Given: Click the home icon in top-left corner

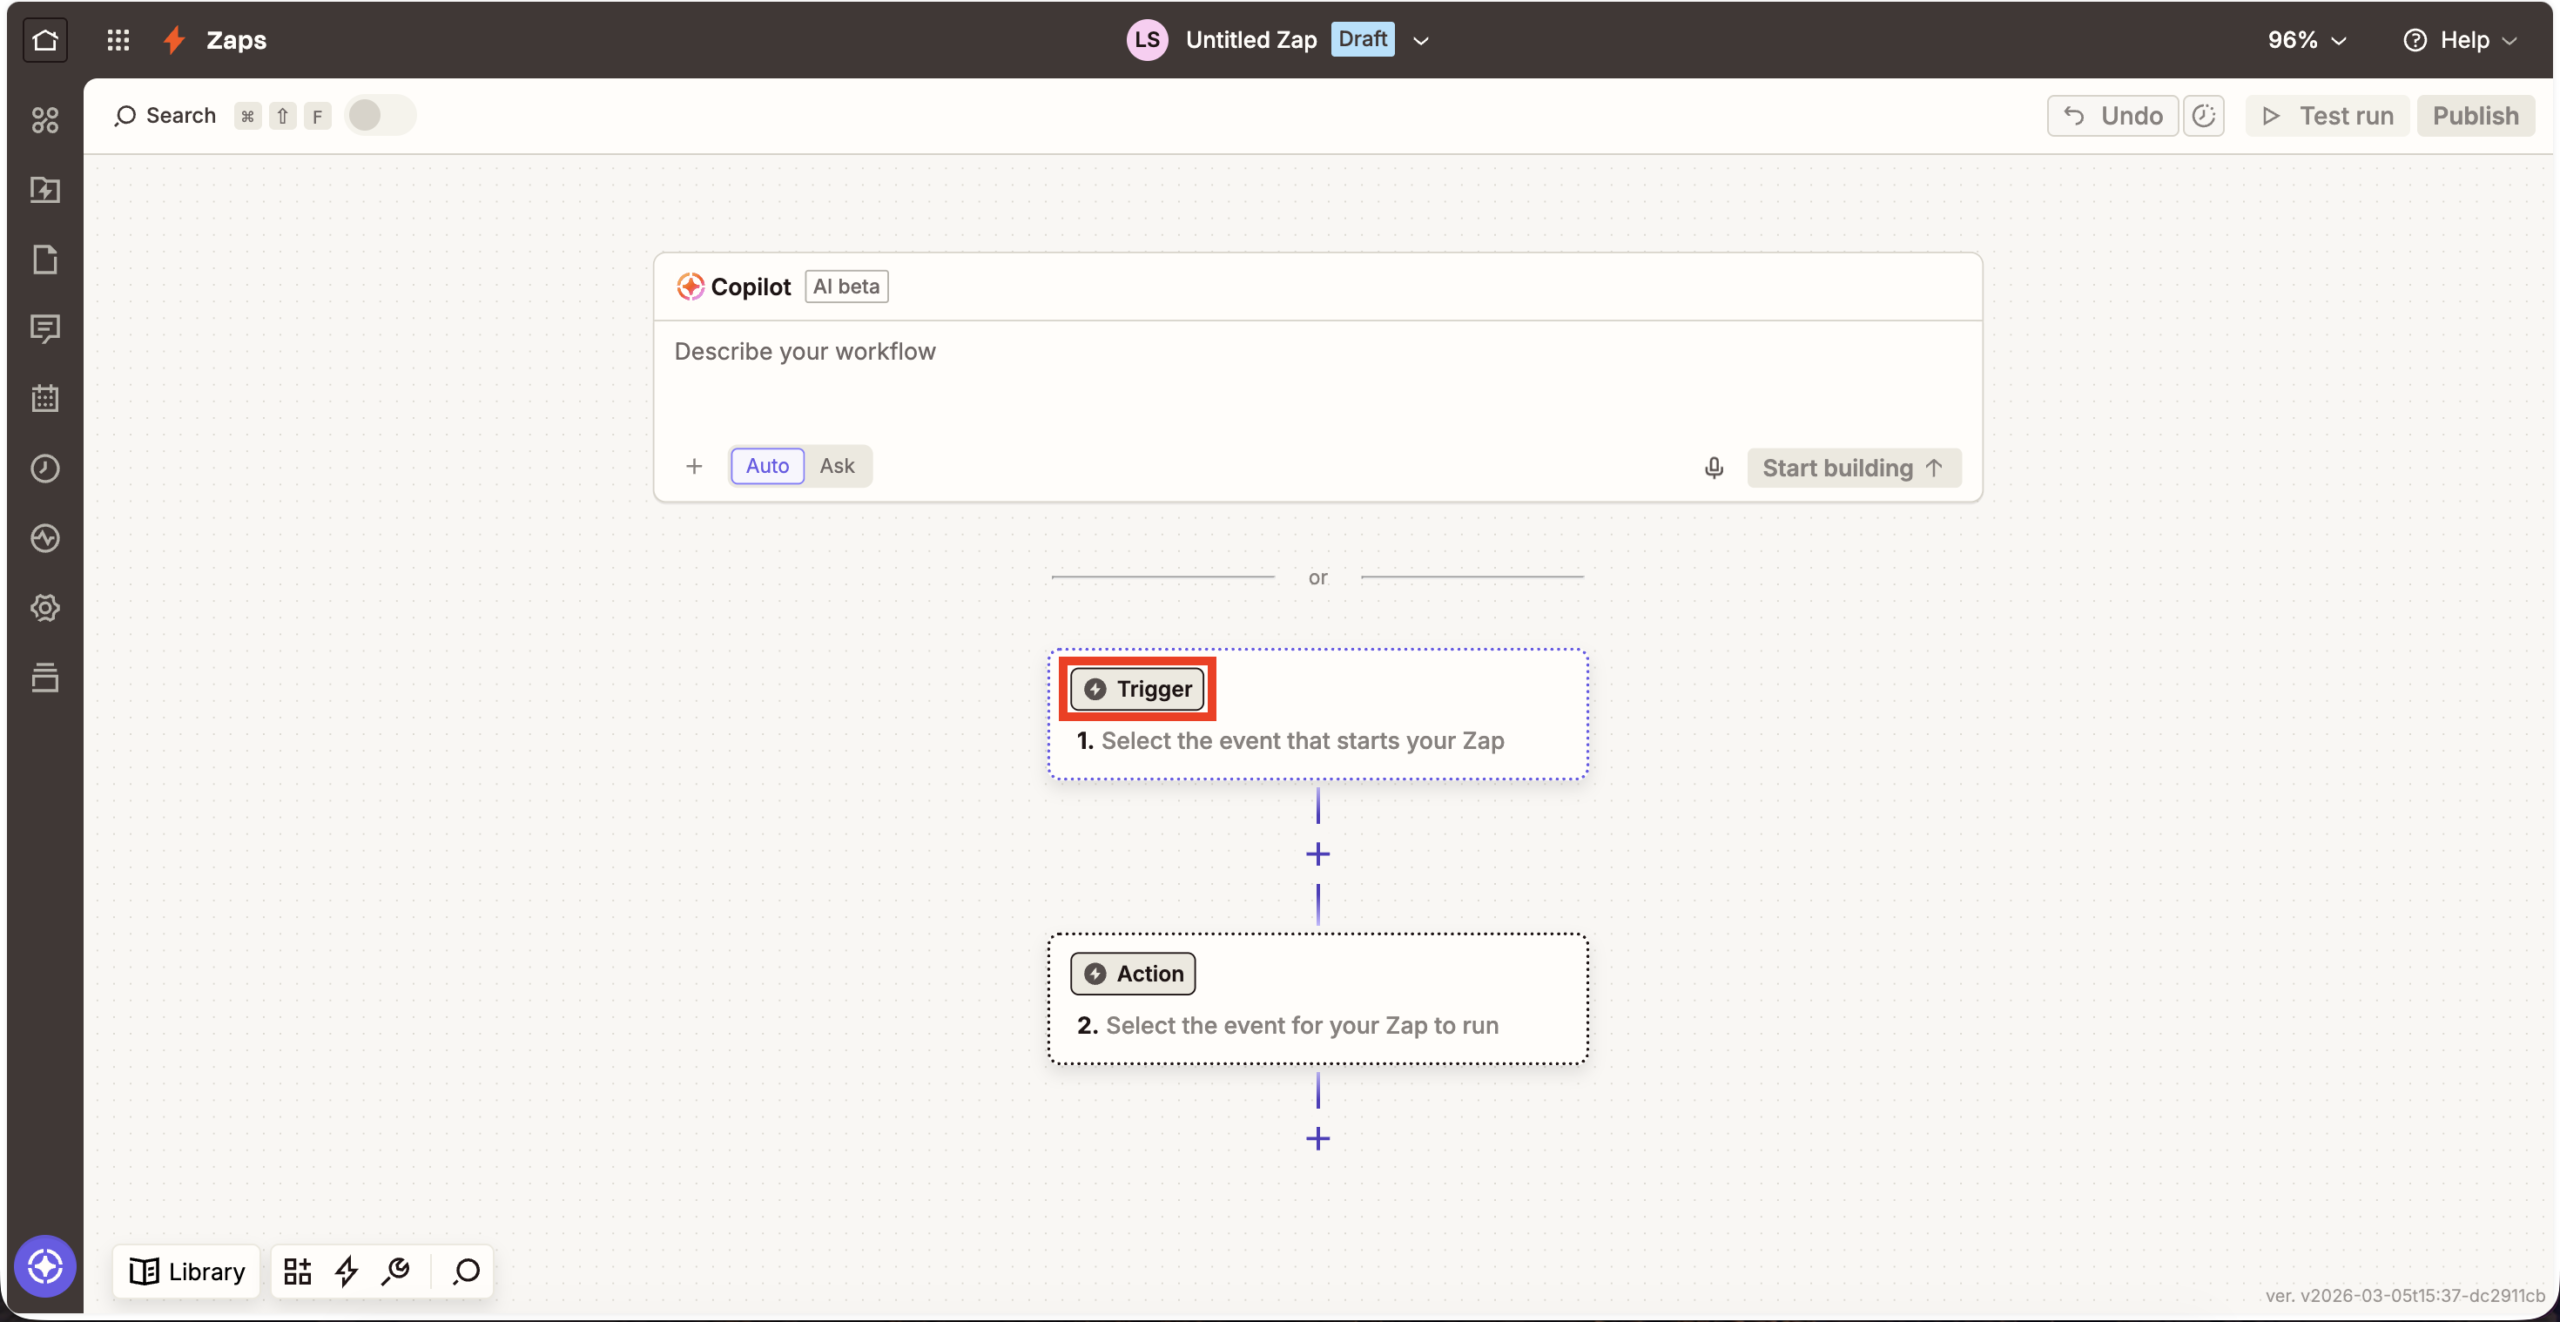Looking at the screenshot, I should click(x=45, y=40).
